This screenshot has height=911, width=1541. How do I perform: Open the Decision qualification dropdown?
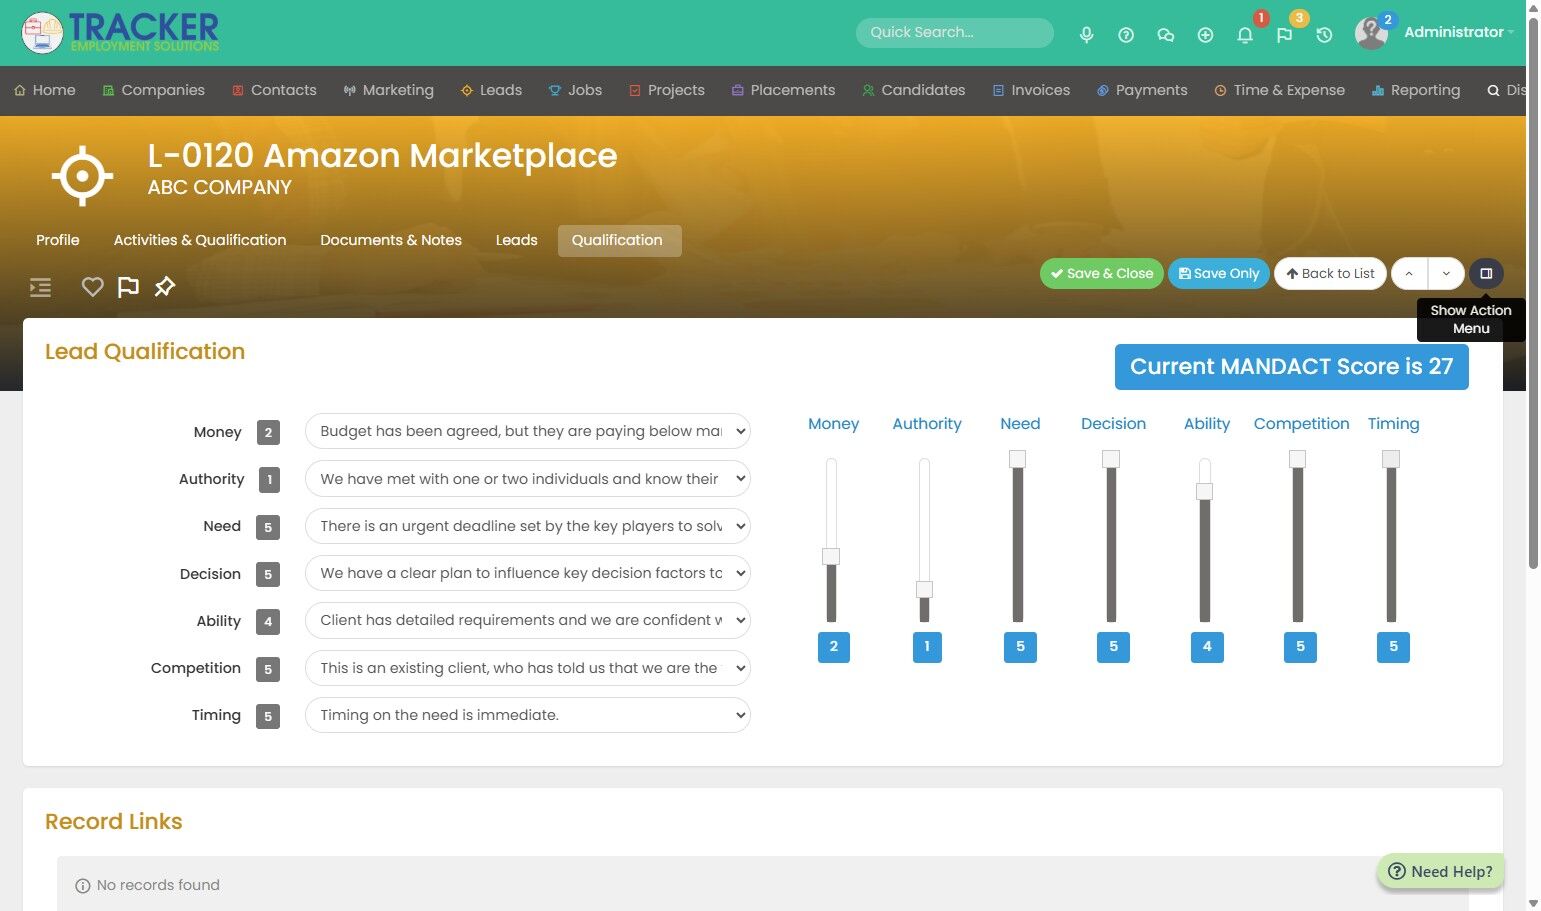(x=527, y=573)
